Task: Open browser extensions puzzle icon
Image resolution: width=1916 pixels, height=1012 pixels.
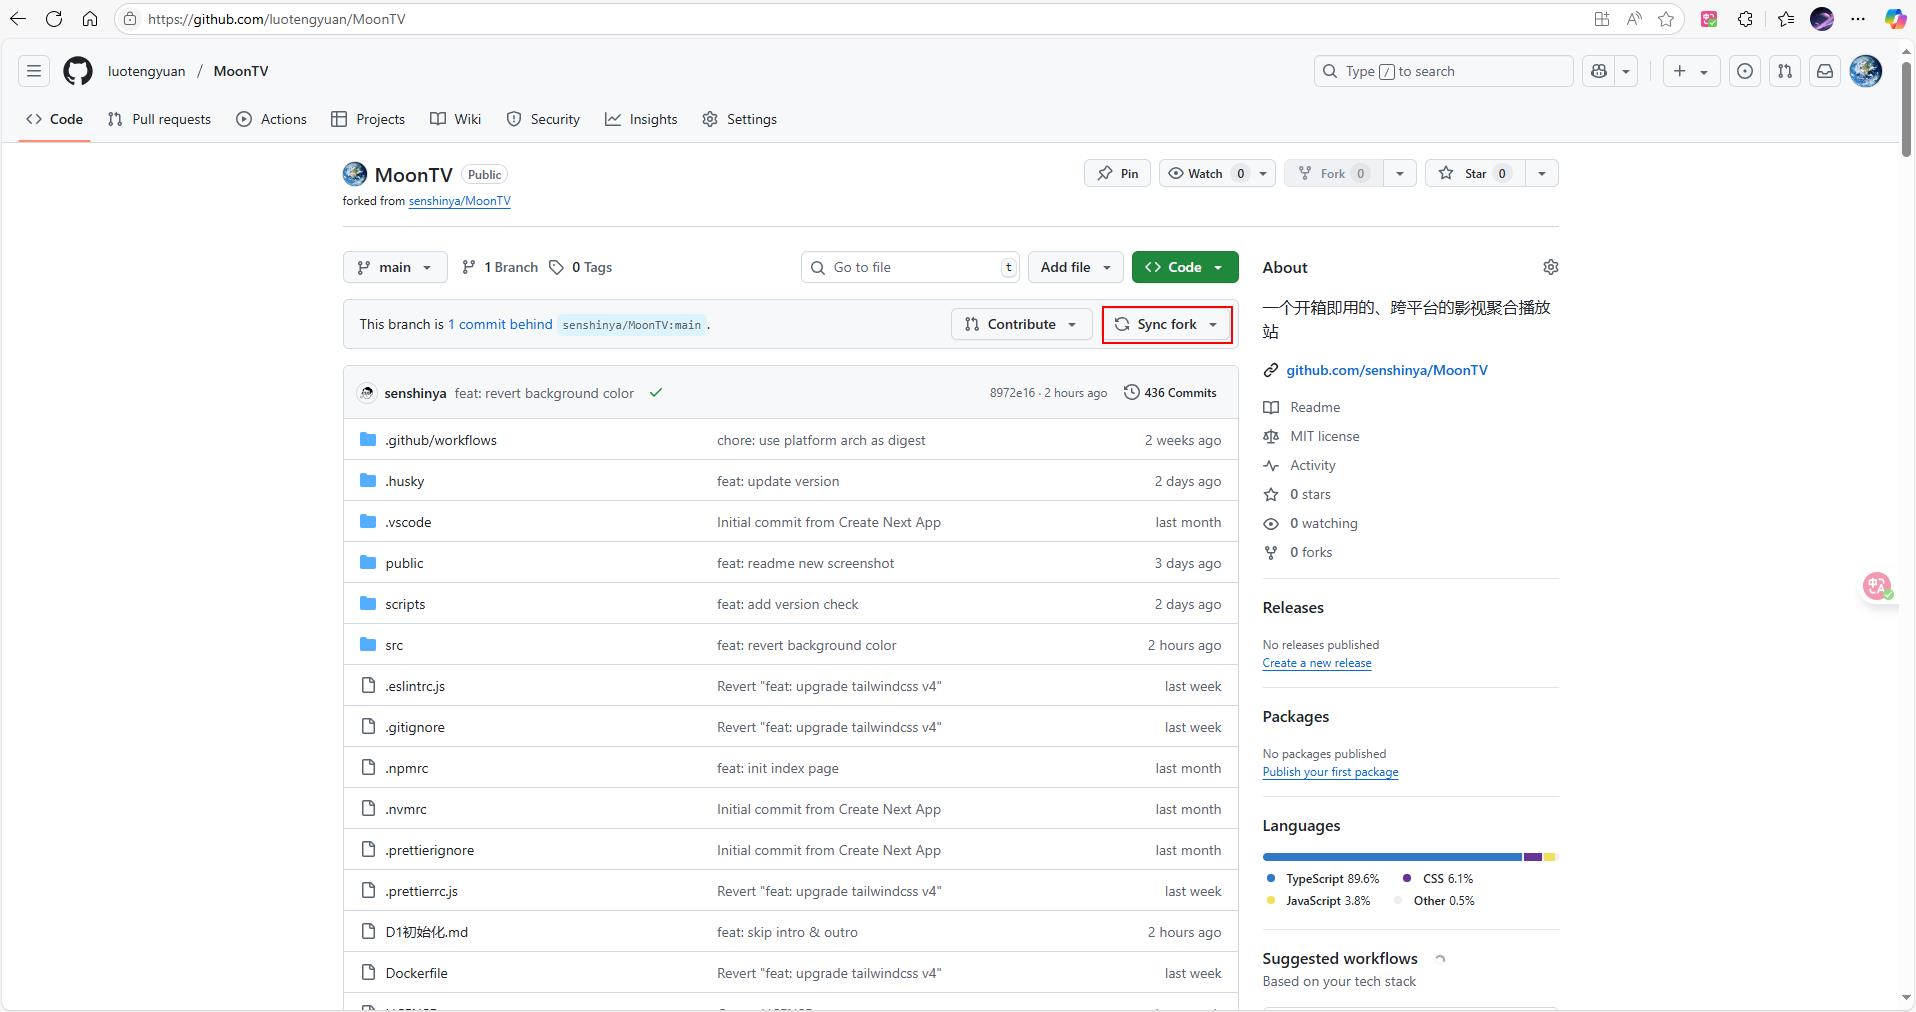Action: click(x=1746, y=19)
